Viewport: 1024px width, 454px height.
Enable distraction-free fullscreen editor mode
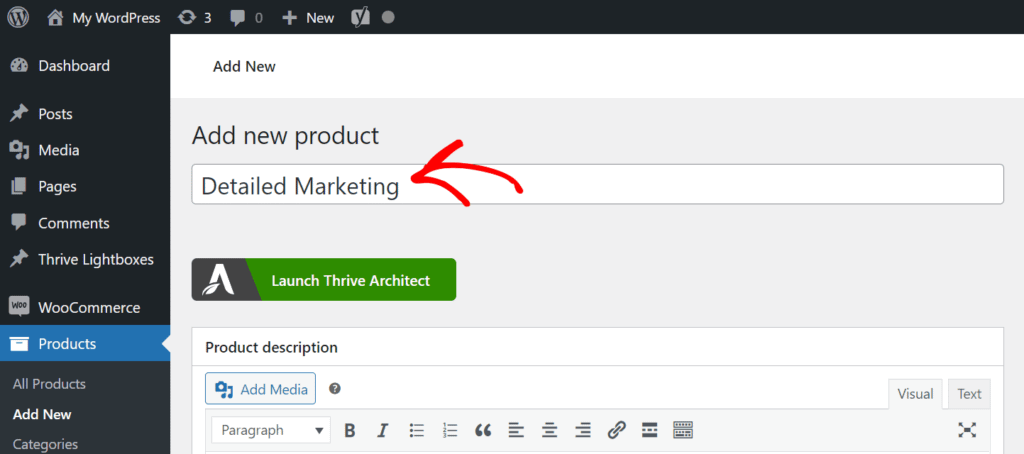967,430
